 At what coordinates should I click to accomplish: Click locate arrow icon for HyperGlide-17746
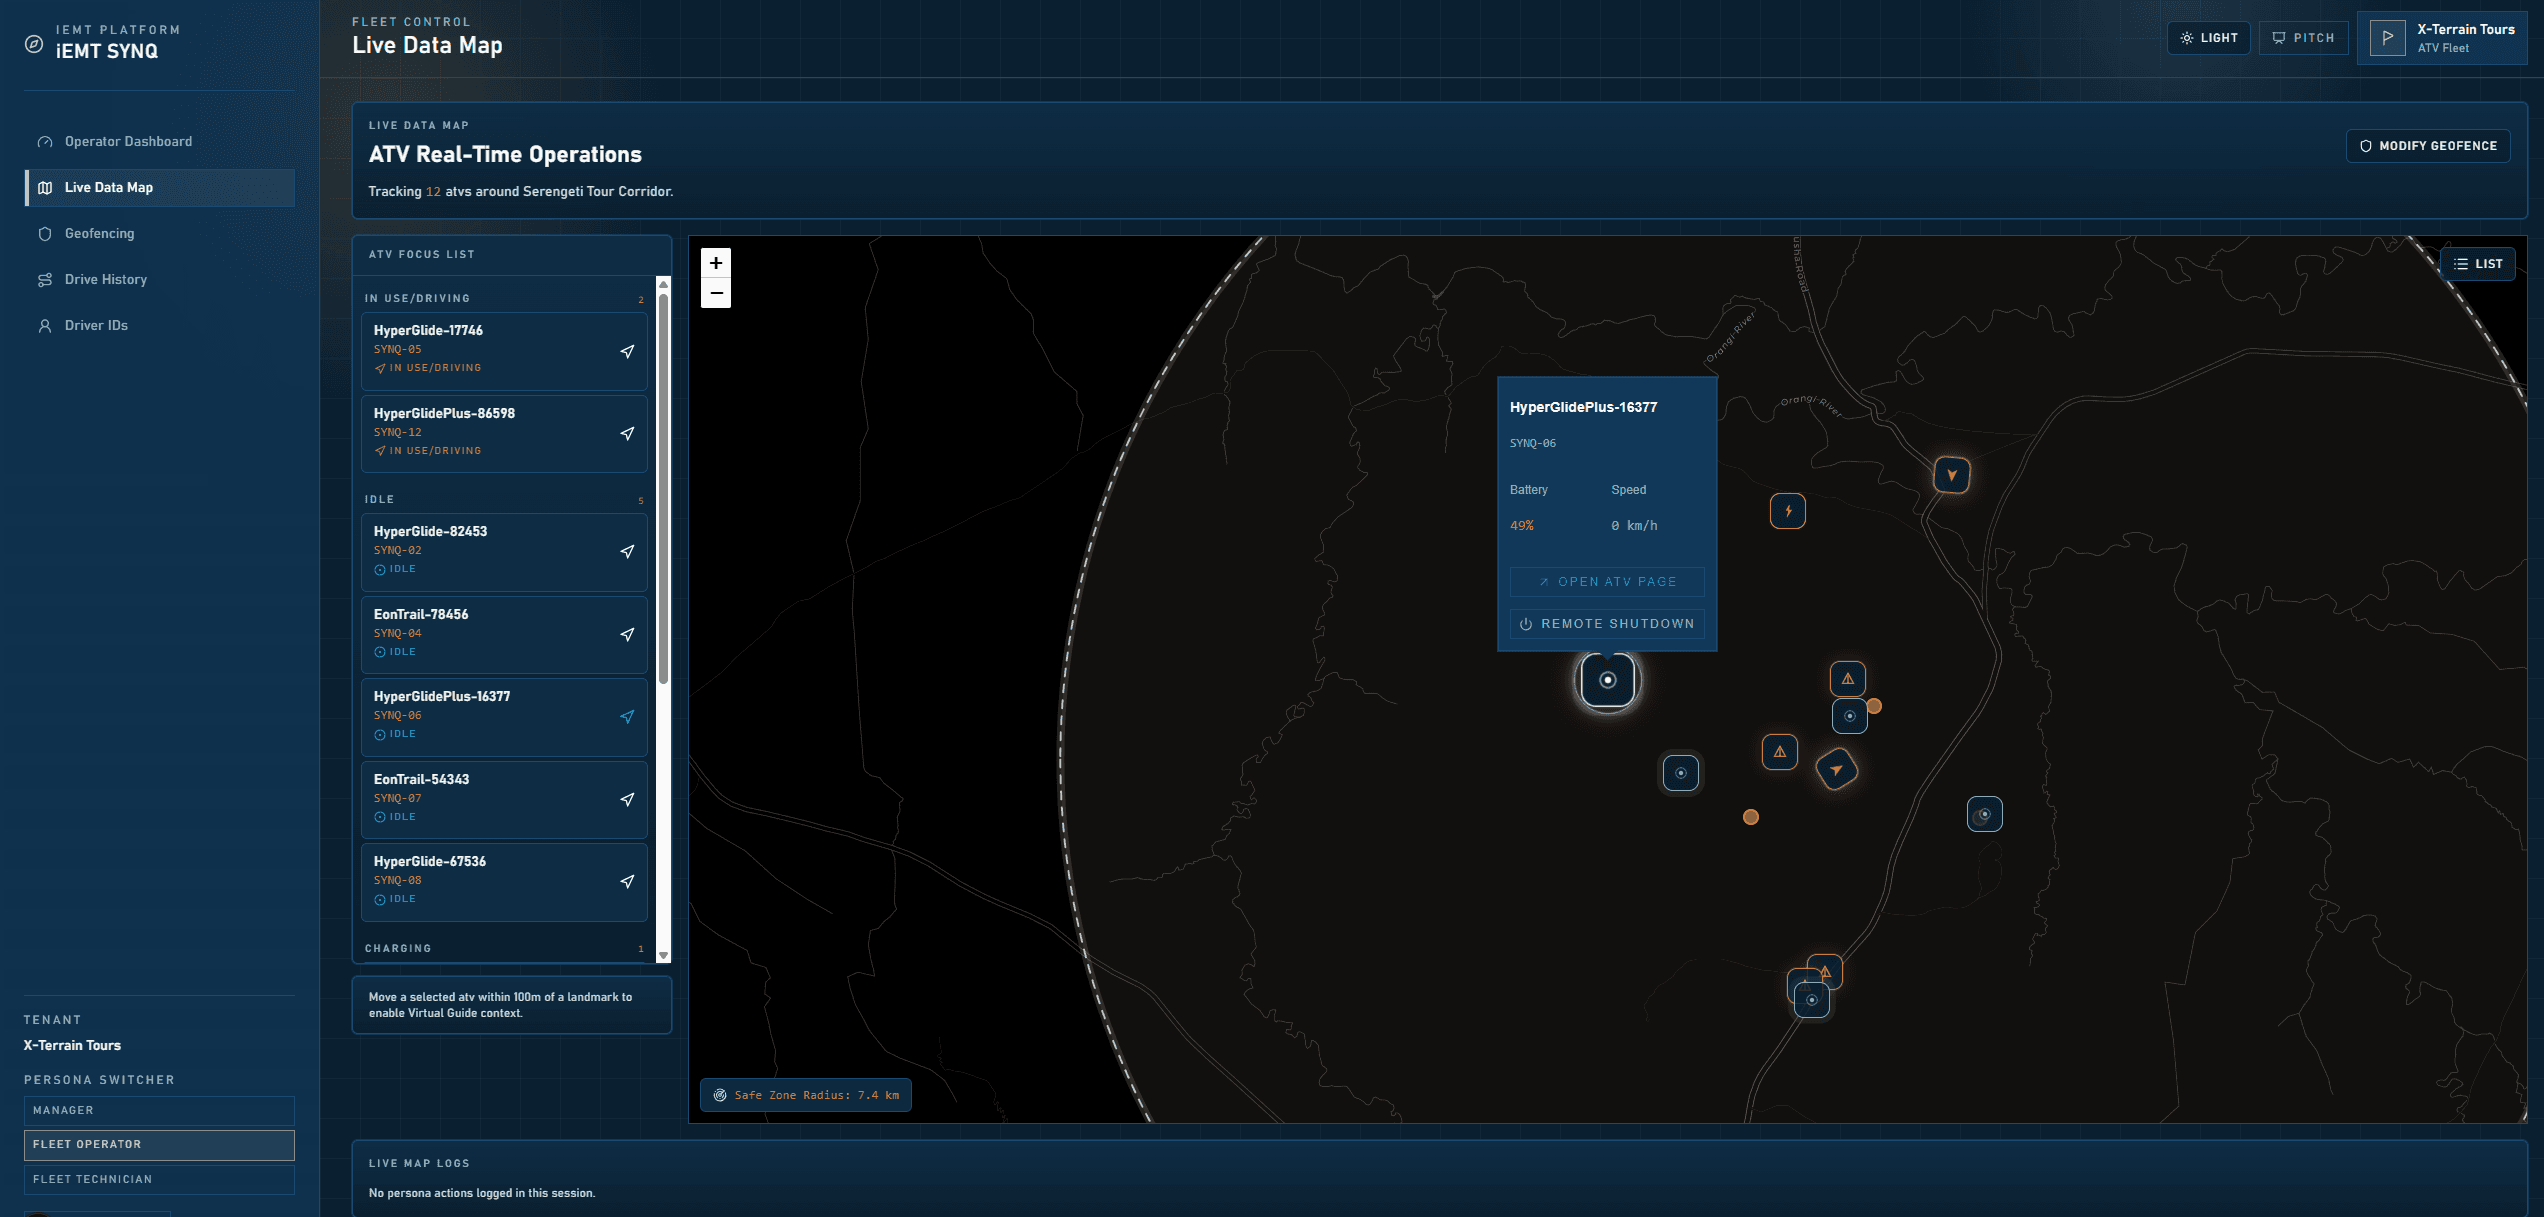(x=627, y=351)
